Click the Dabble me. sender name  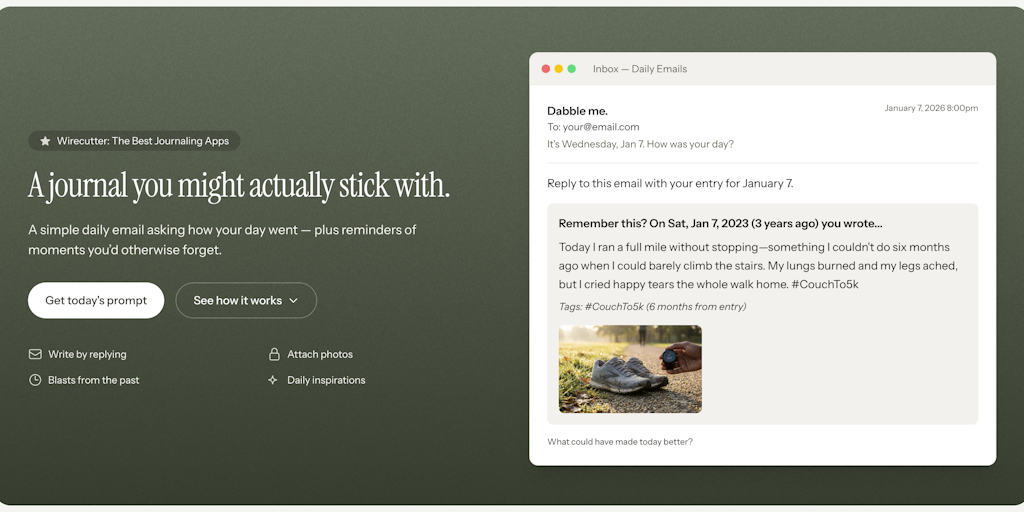tap(577, 111)
